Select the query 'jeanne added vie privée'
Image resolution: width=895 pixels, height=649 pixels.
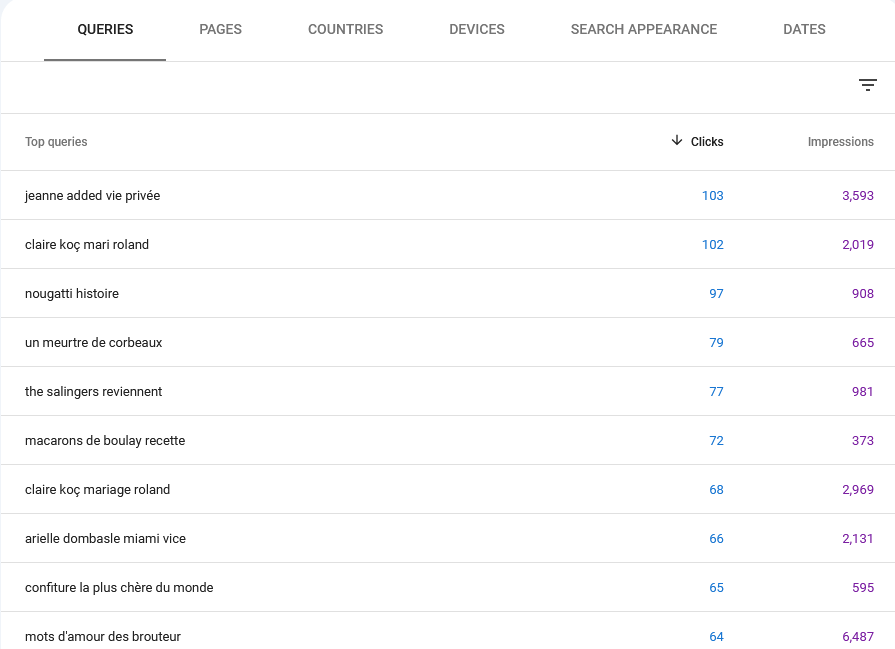pos(92,195)
